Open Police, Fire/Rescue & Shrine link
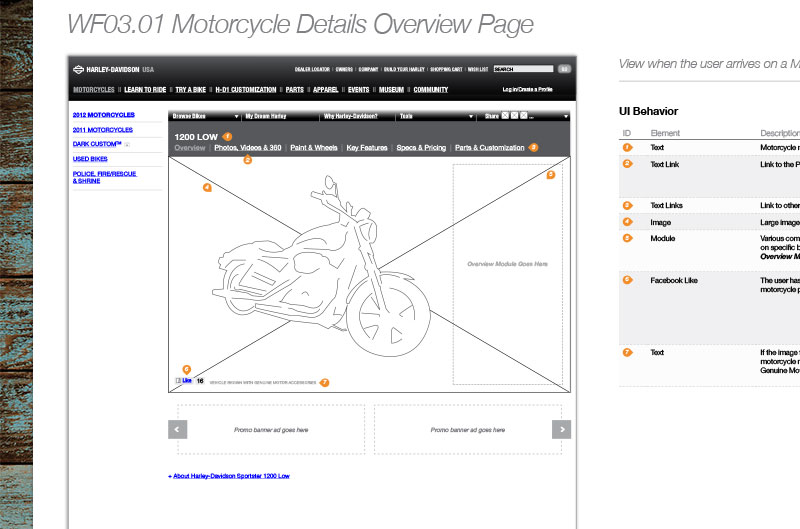The width and height of the screenshot is (800, 529). coord(105,177)
